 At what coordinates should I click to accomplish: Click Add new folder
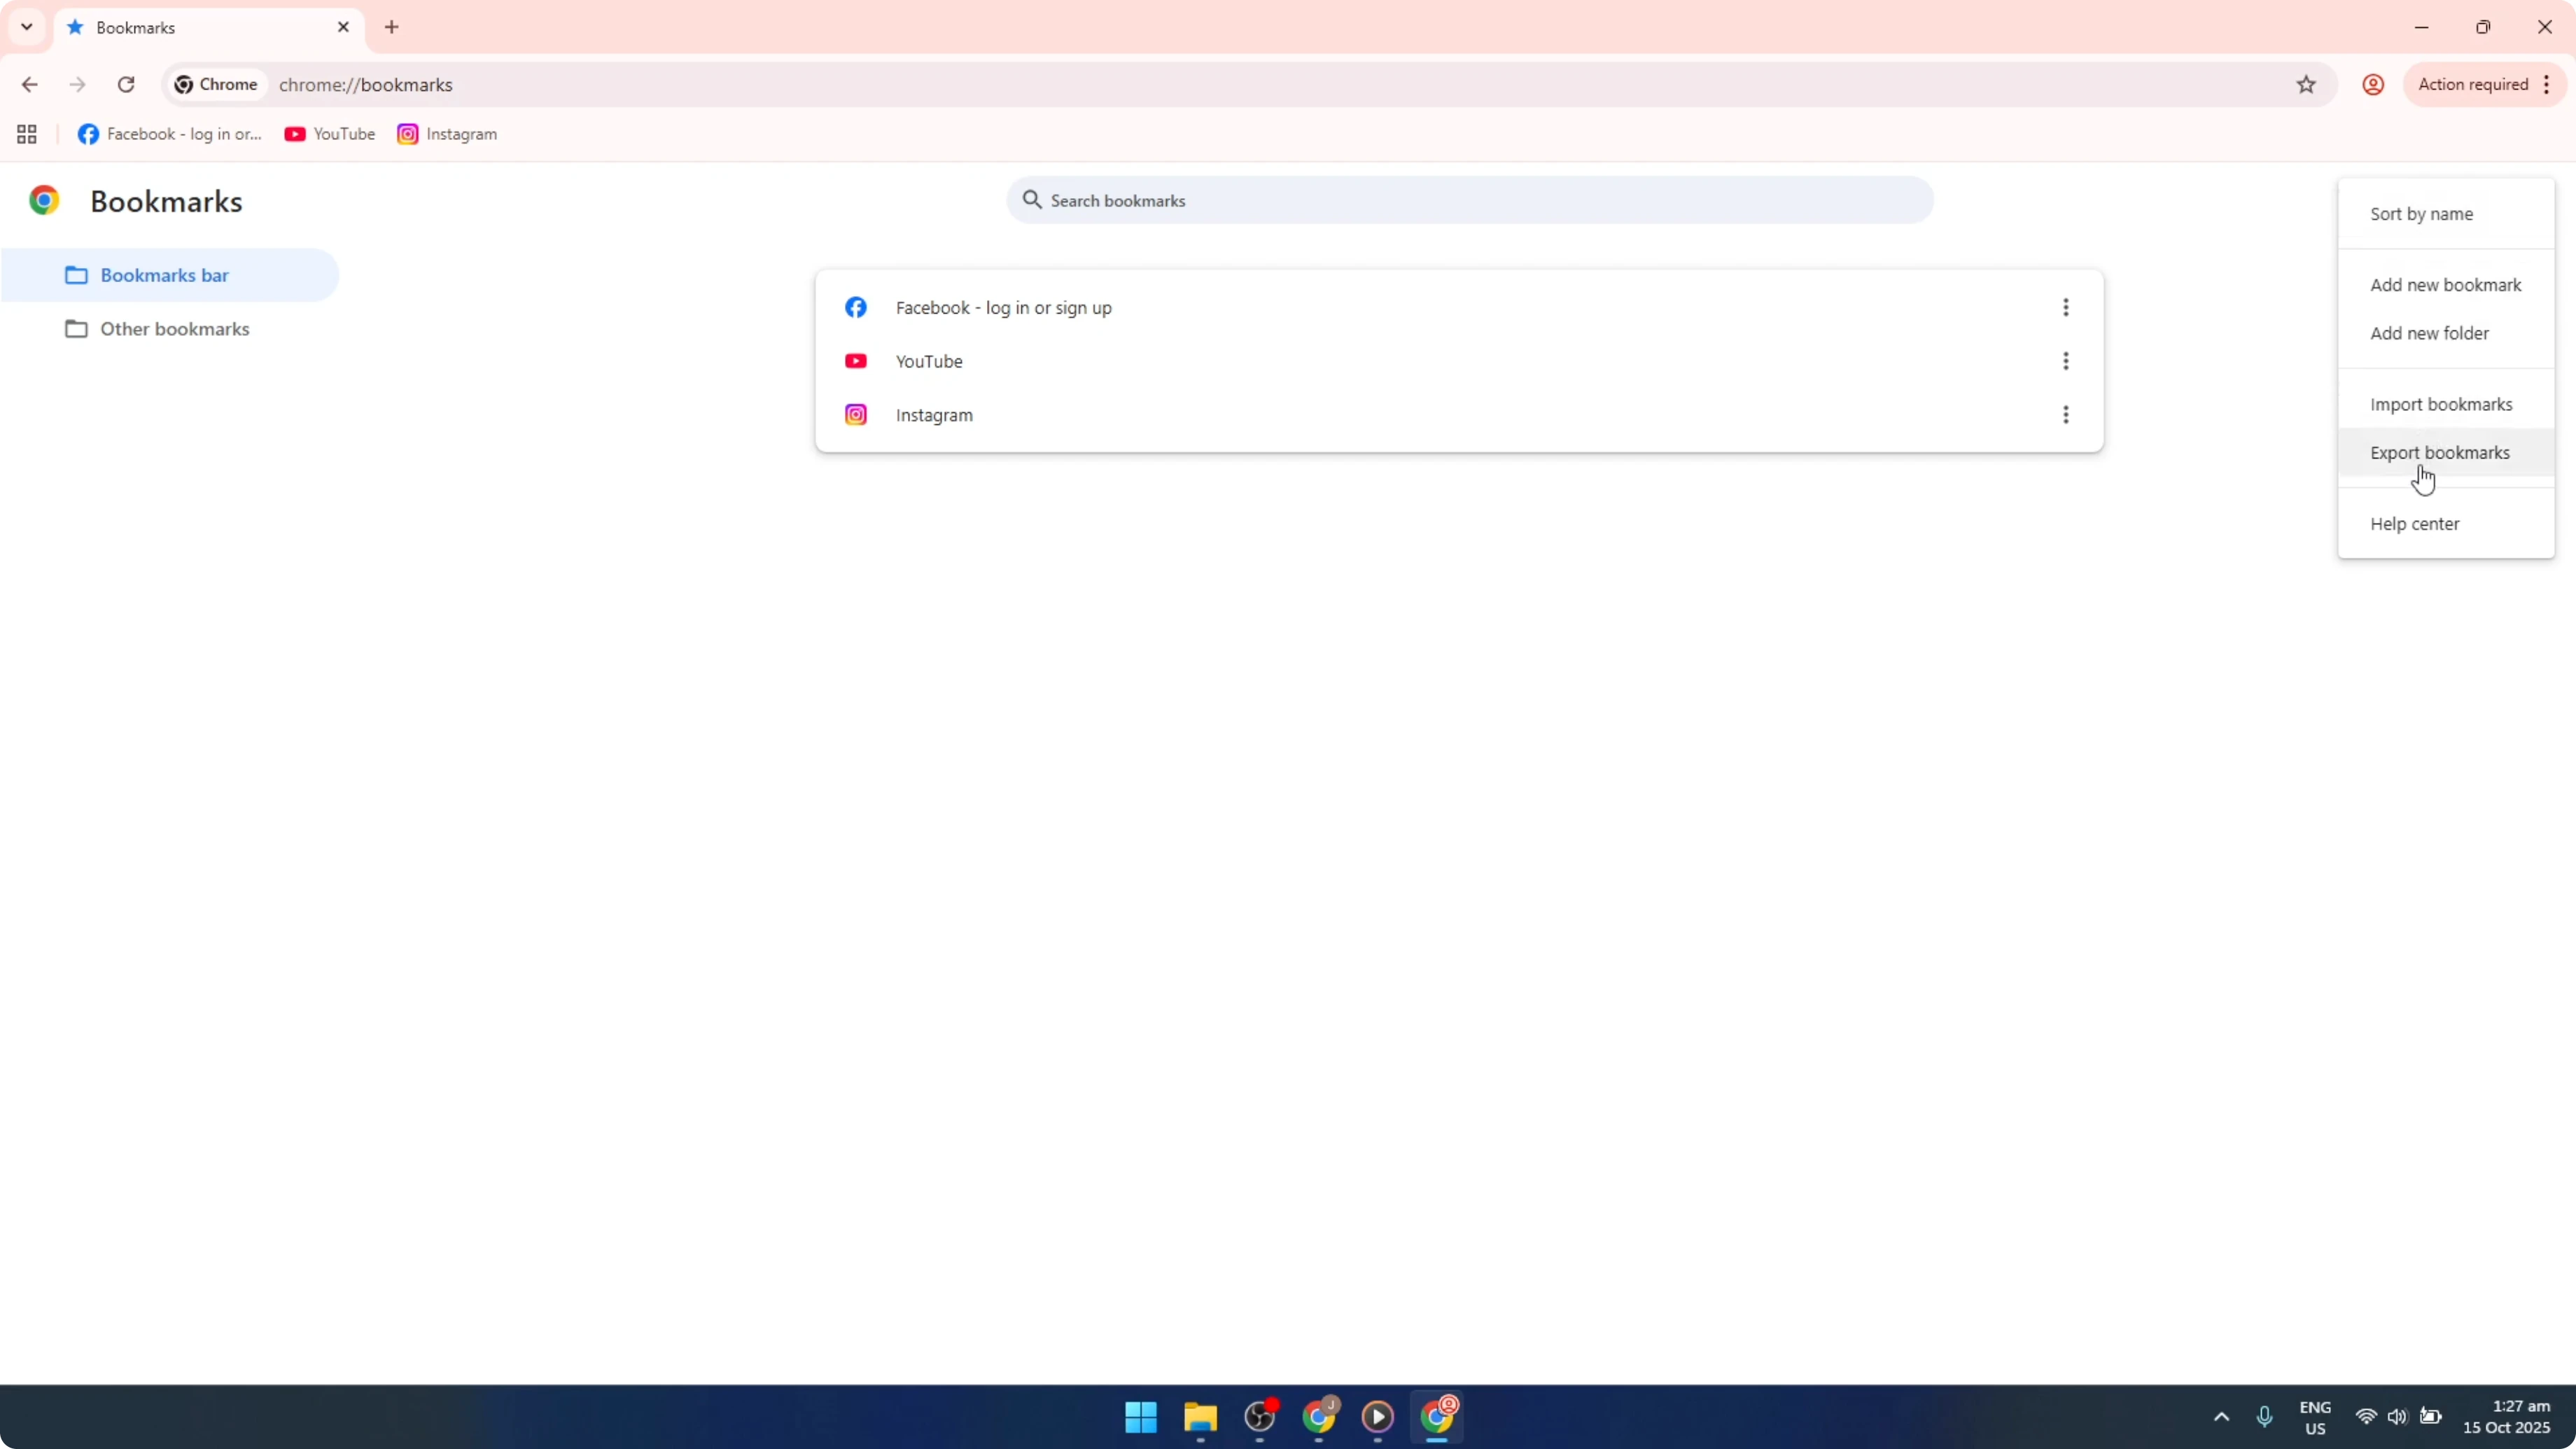(x=2430, y=332)
